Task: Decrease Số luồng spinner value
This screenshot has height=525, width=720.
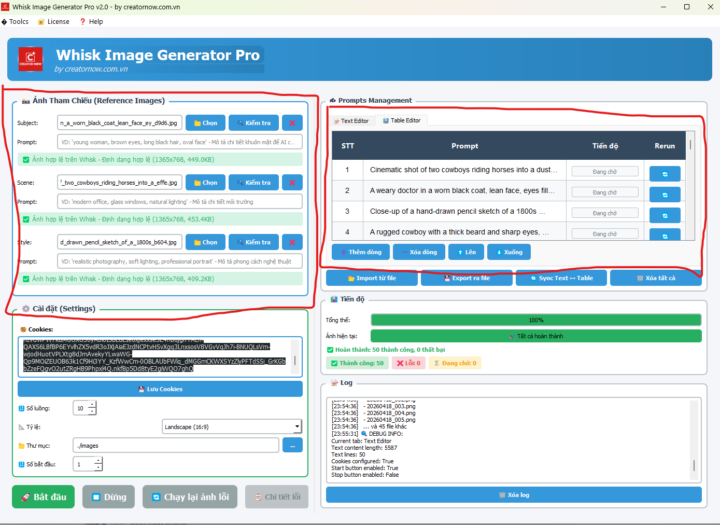Action: point(92,411)
